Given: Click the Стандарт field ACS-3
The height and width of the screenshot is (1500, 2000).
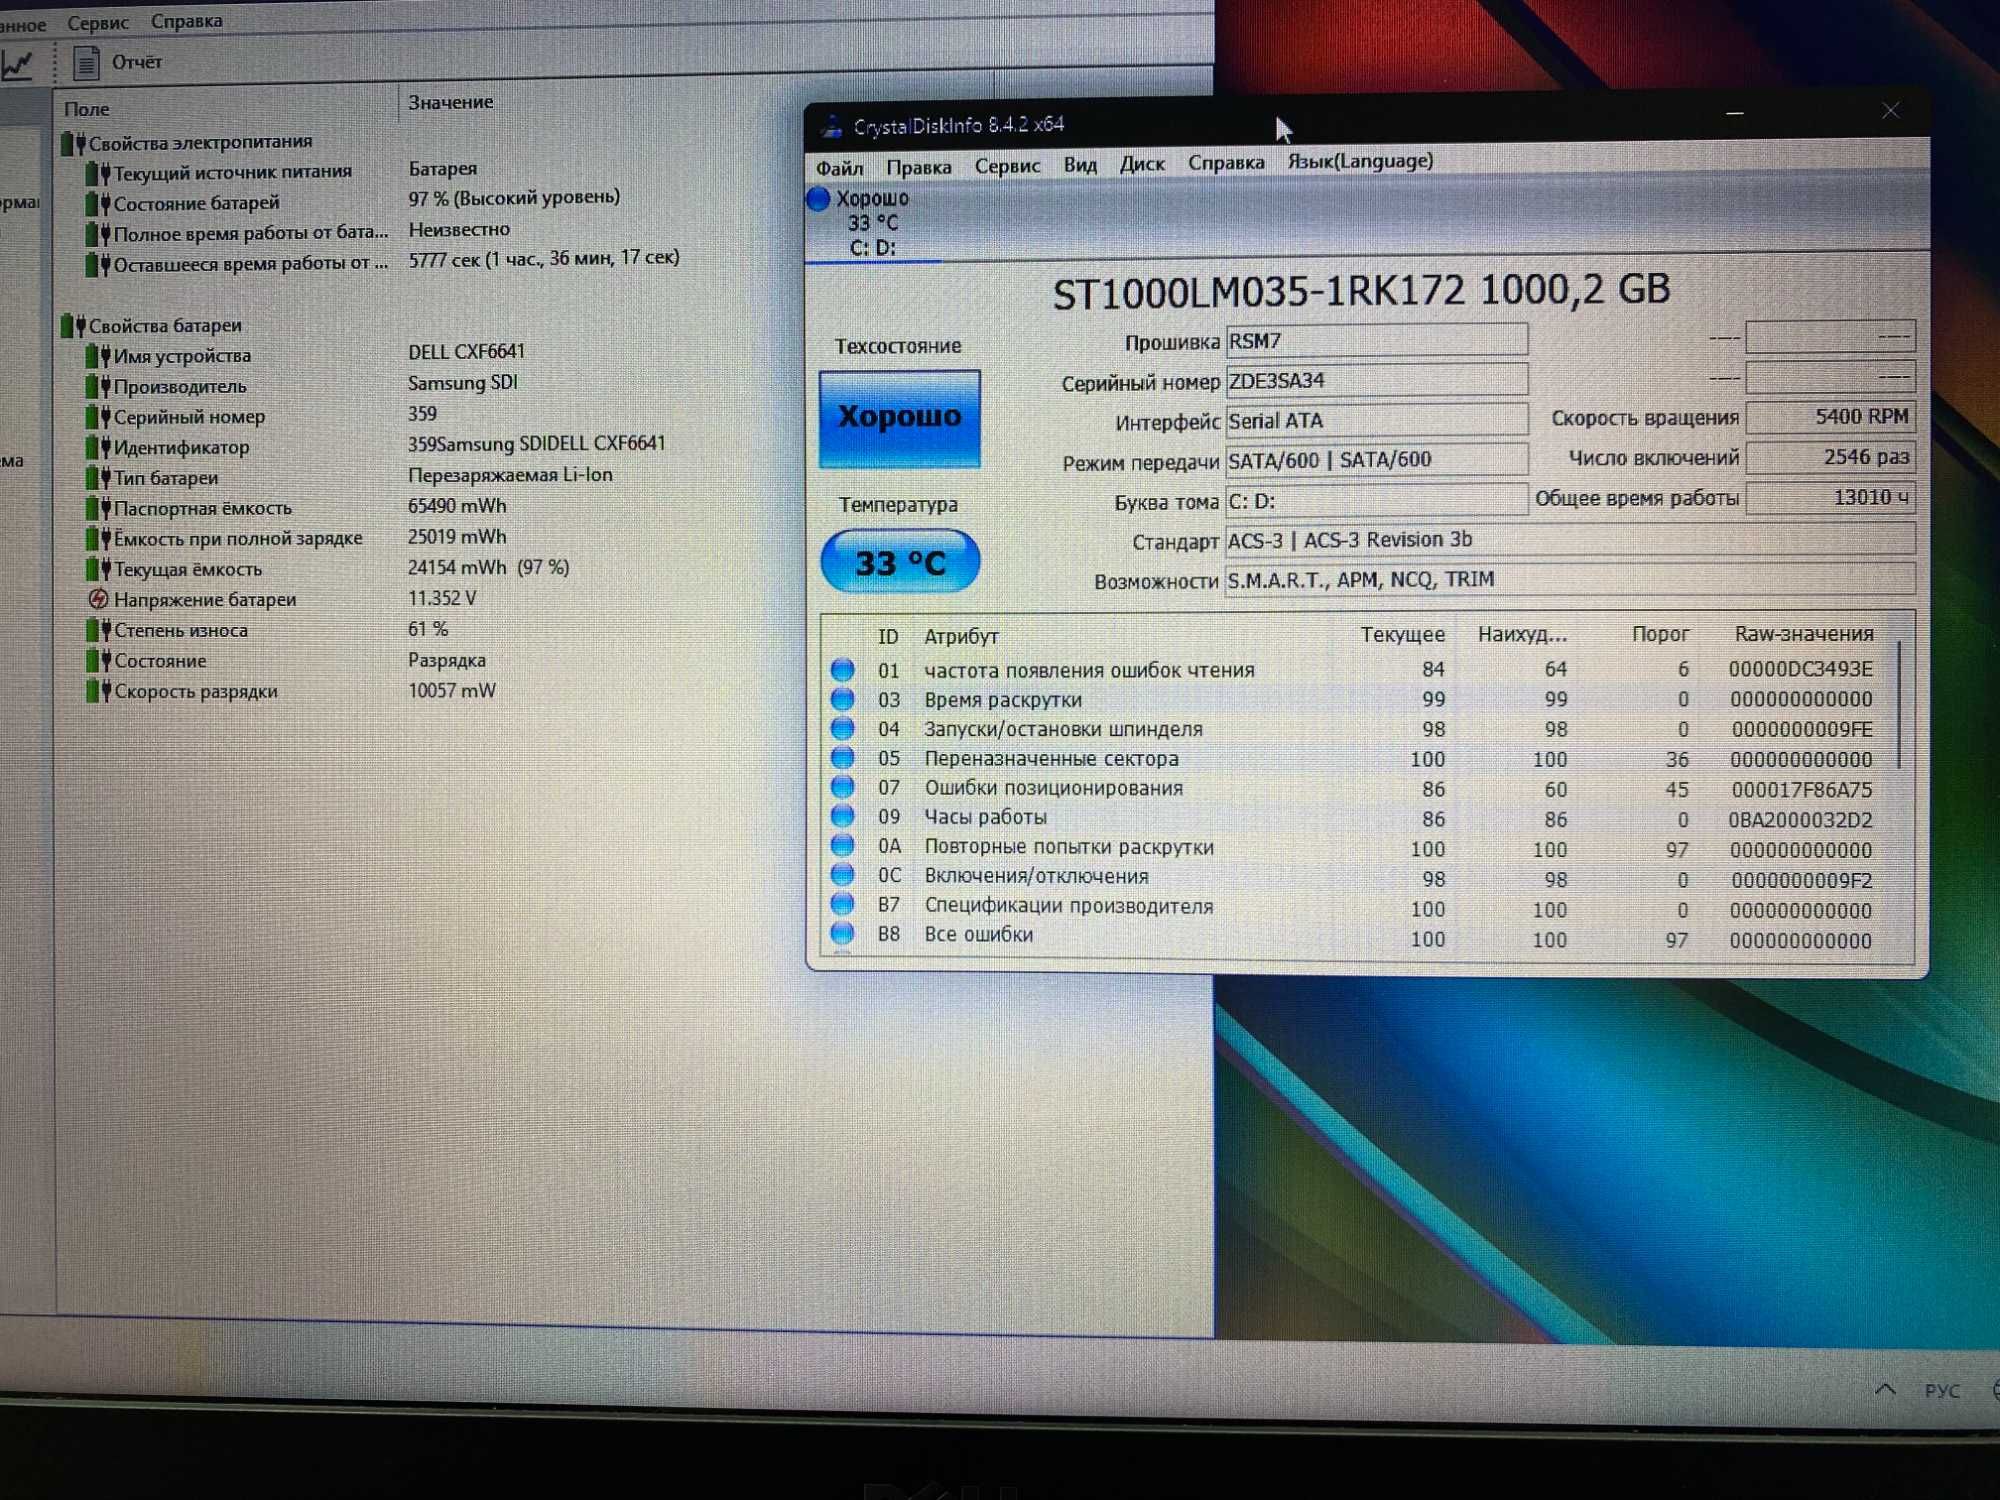Looking at the screenshot, I should click(x=1570, y=540).
